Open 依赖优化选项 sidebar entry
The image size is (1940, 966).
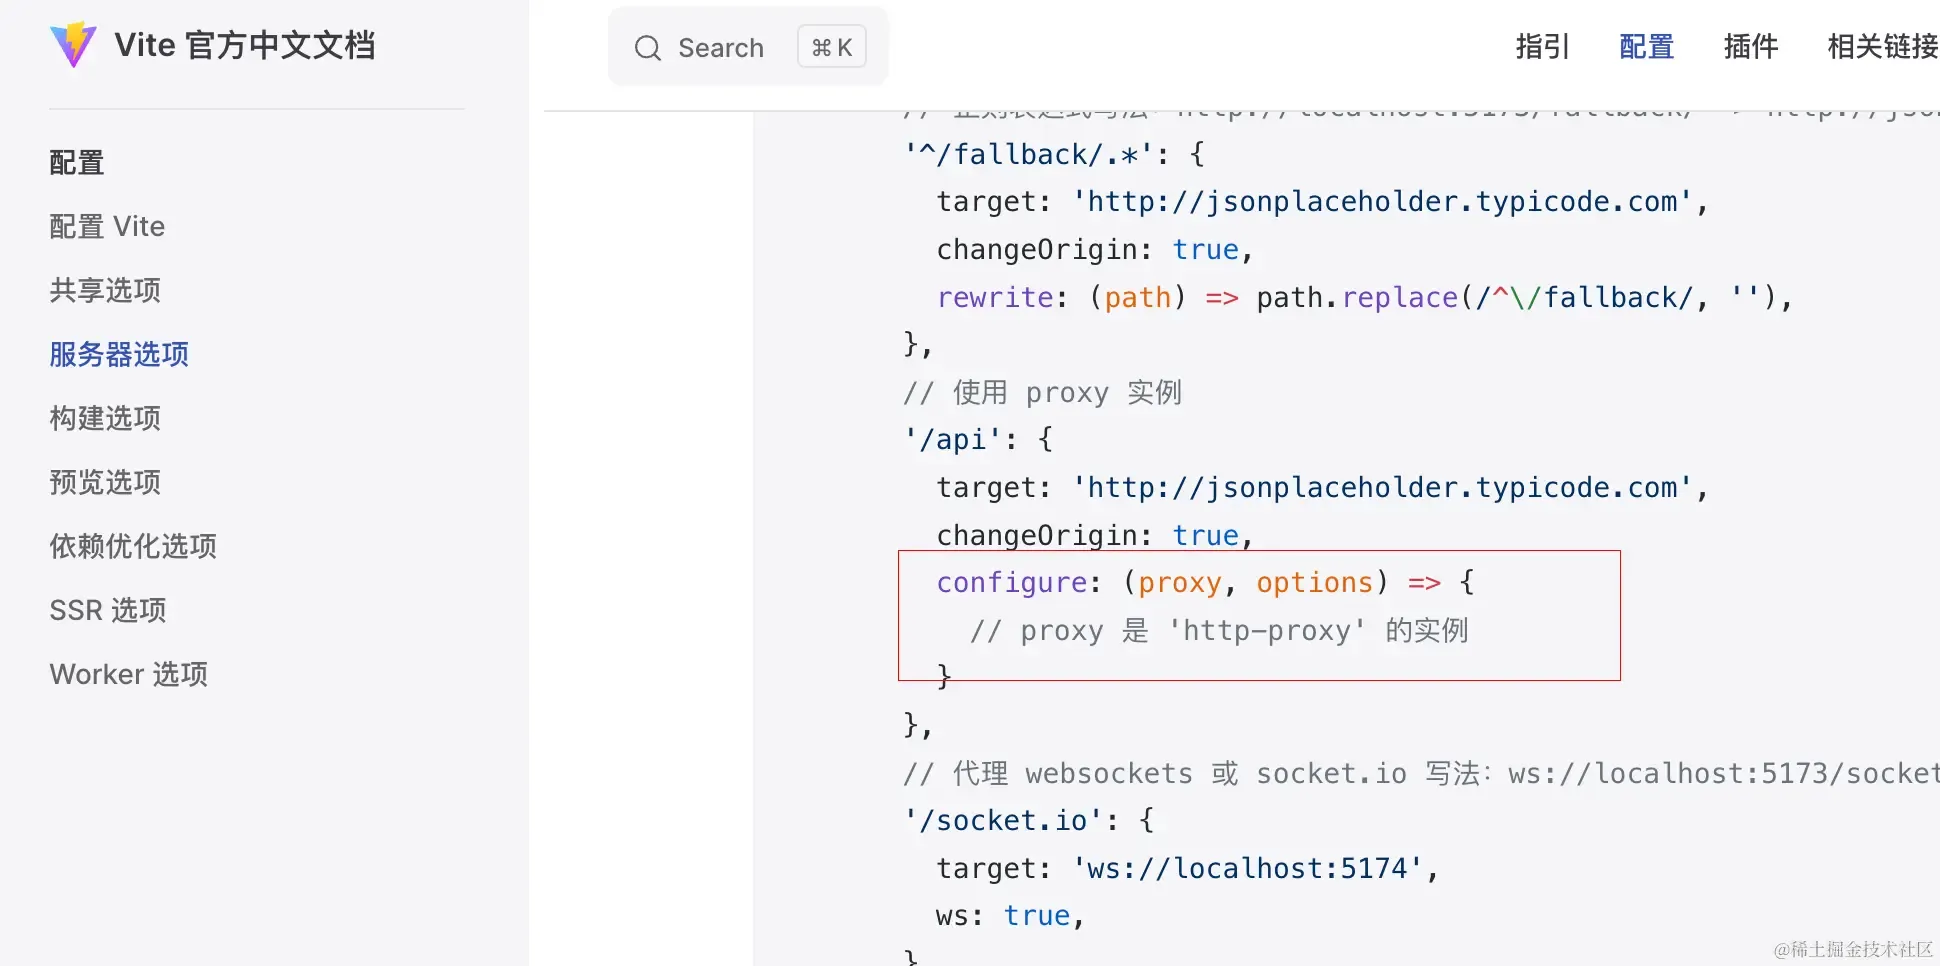tap(133, 547)
